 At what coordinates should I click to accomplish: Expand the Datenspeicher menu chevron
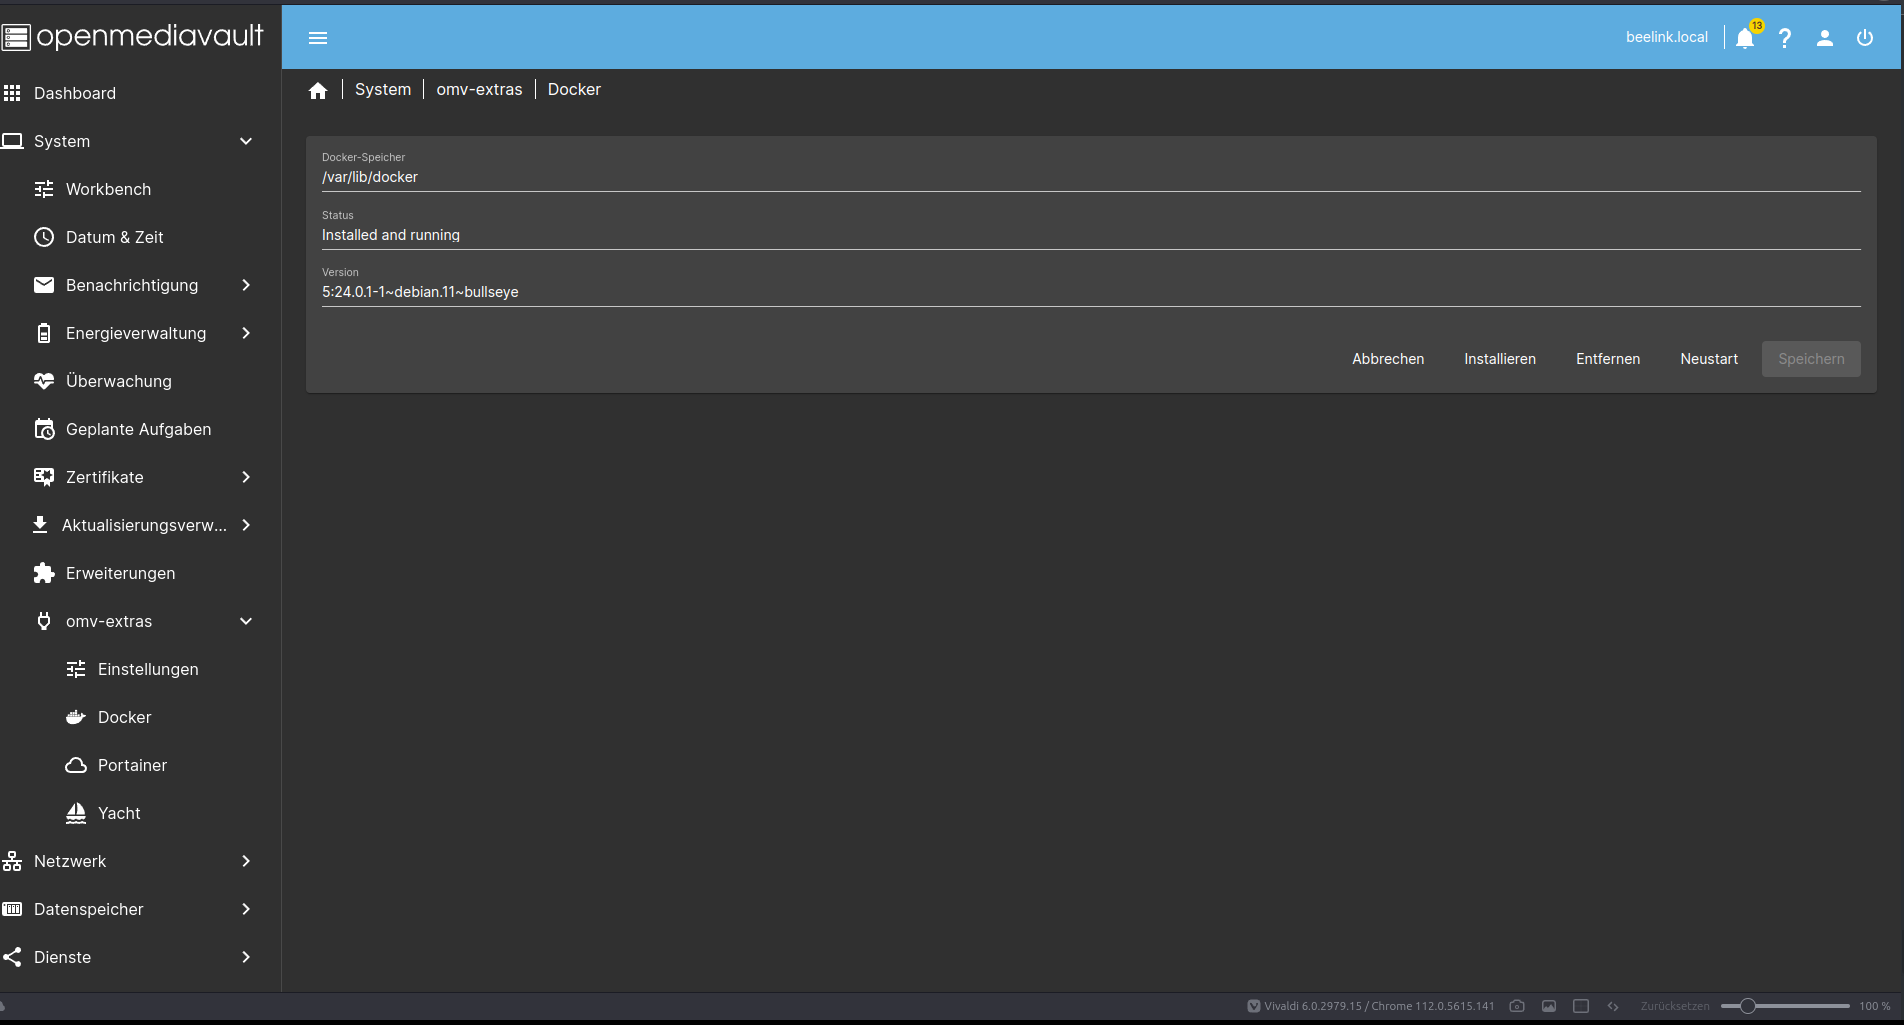(x=246, y=909)
